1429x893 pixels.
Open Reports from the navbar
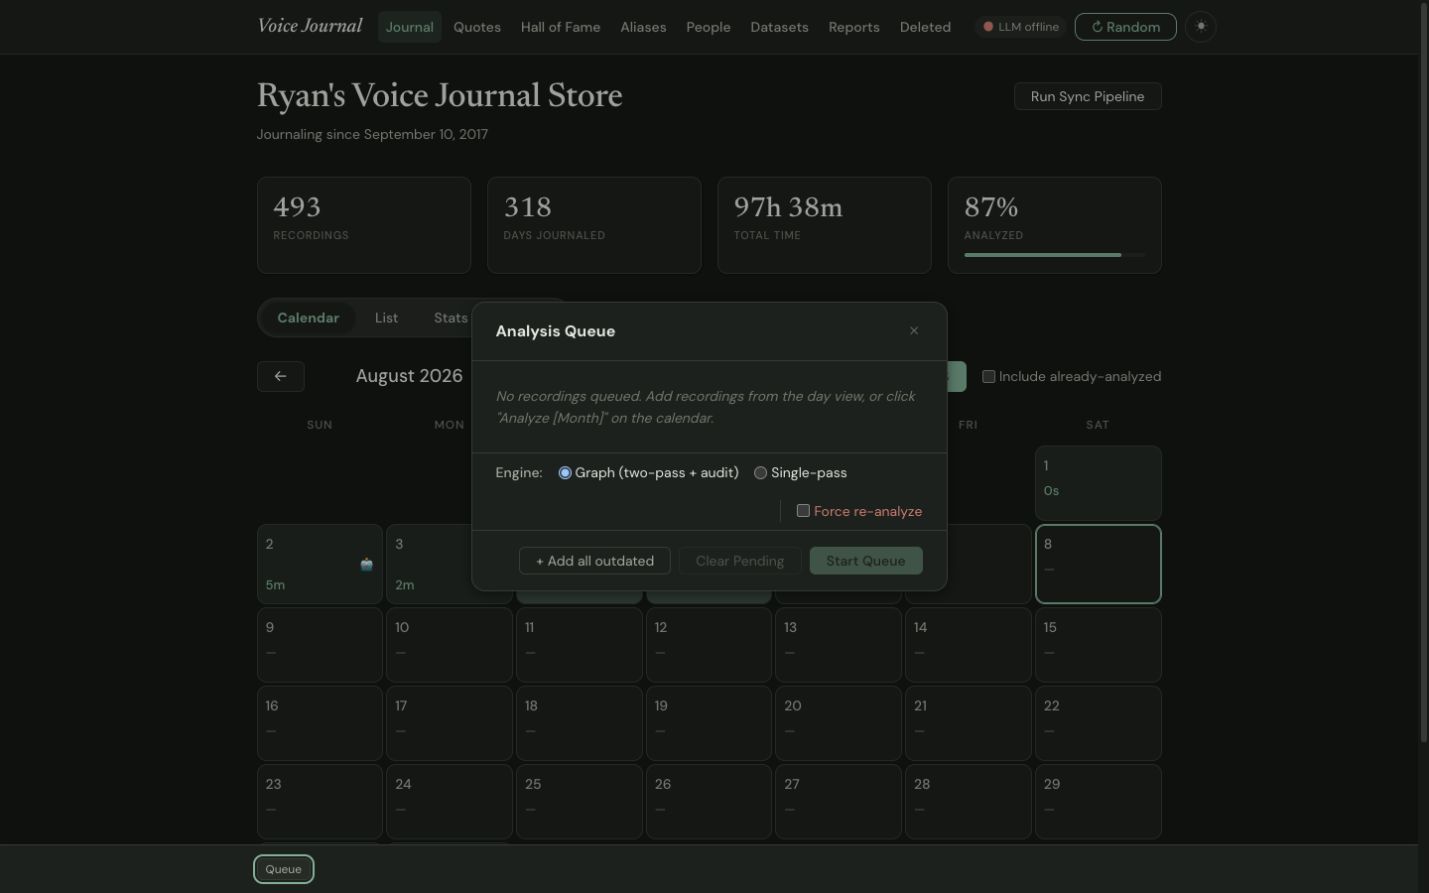pos(854,27)
